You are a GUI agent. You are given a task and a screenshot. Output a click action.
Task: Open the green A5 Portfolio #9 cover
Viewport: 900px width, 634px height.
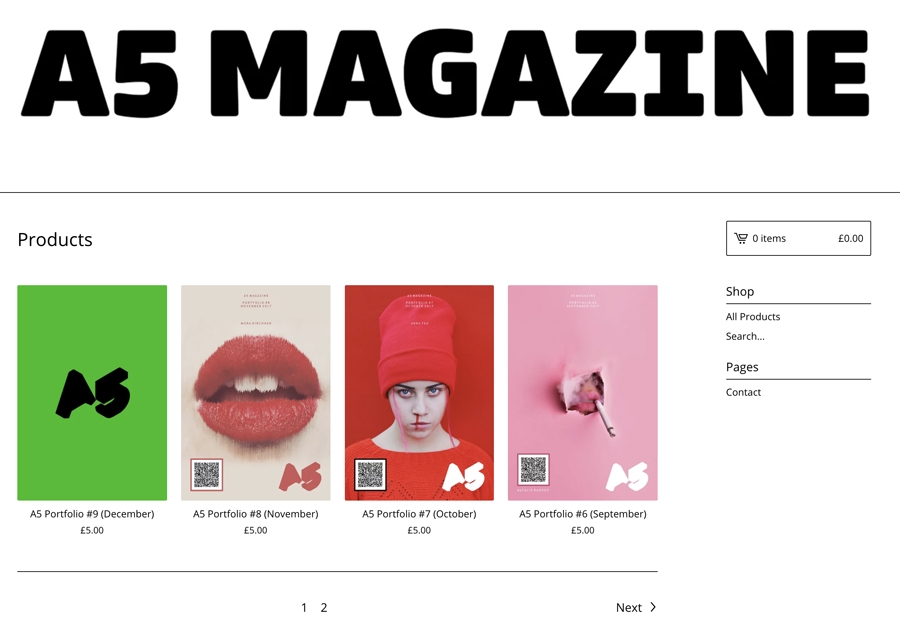(x=92, y=392)
